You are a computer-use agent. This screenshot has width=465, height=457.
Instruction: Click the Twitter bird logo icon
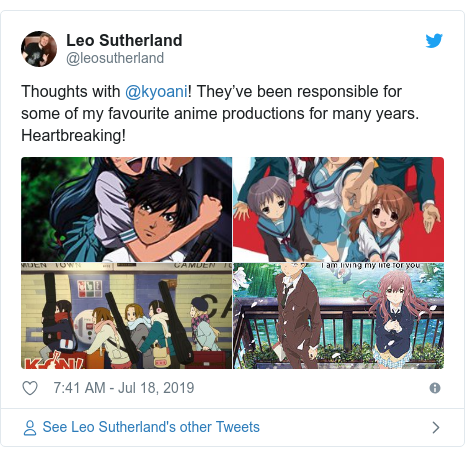[x=434, y=41]
